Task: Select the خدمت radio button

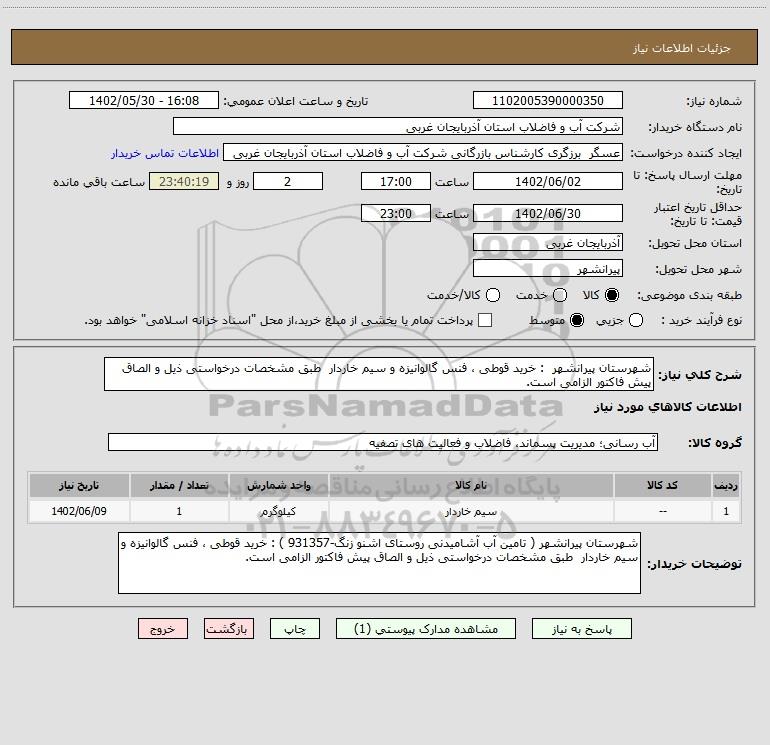Action: [560, 295]
